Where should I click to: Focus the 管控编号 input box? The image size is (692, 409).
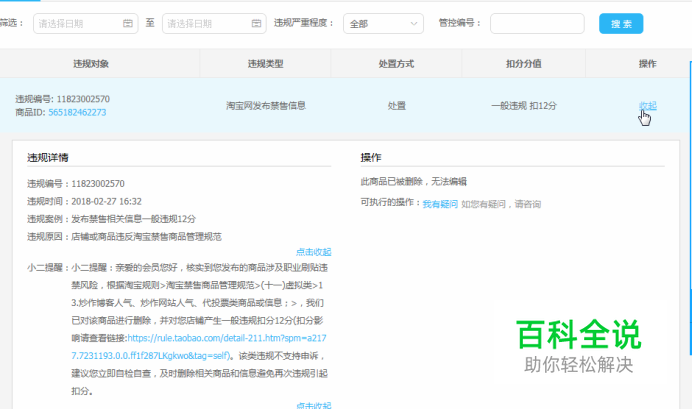point(537,23)
